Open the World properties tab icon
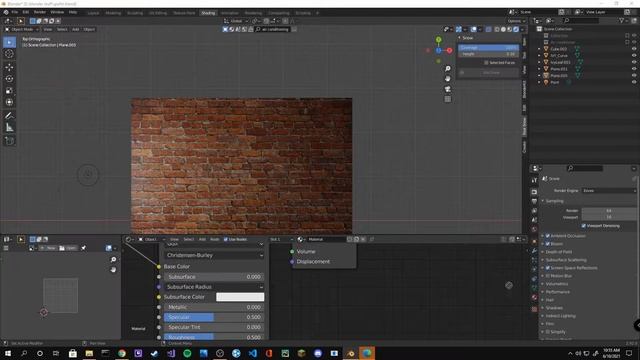The image size is (640, 360). point(534,229)
